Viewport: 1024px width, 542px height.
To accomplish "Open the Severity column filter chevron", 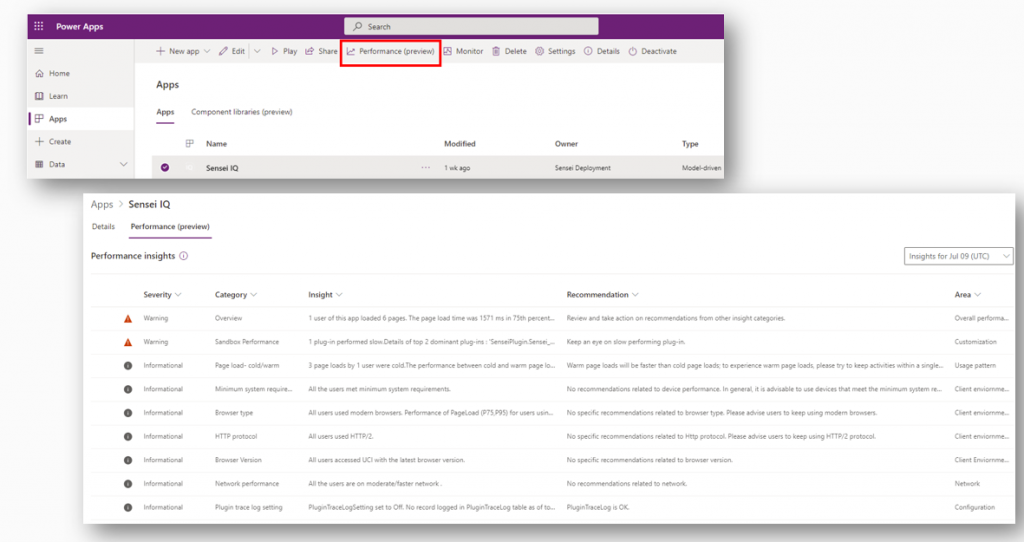I will pos(178,295).
